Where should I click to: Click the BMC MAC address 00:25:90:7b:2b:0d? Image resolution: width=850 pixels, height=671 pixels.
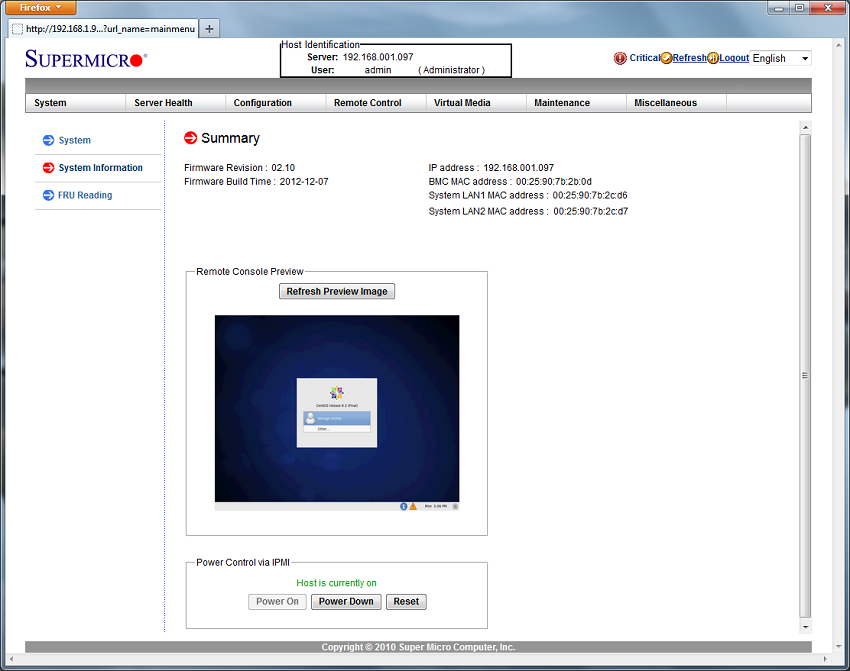coord(553,182)
